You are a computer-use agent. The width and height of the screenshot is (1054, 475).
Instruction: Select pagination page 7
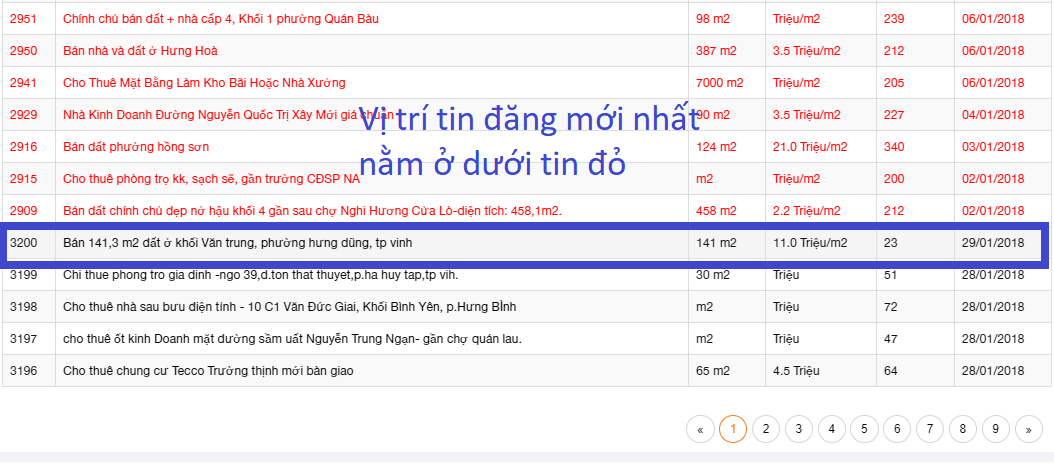[x=930, y=429]
